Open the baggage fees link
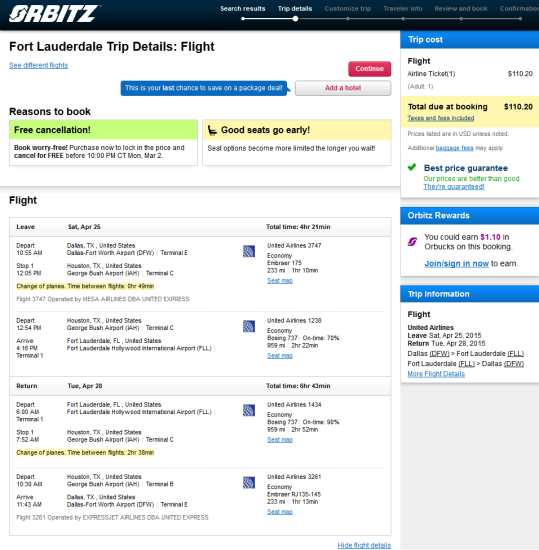539x550 pixels. click(454, 148)
